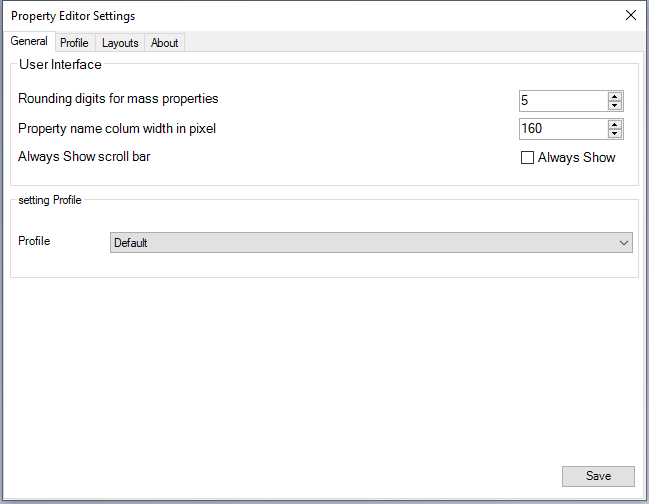Enable the Always Show checkbox
The width and height of the screenshot is (649, 504).
[x=527, y=158]
